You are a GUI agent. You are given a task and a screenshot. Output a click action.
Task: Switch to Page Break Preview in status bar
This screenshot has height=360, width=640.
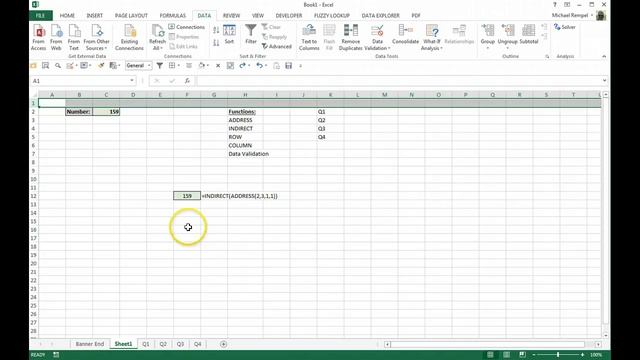522,355
